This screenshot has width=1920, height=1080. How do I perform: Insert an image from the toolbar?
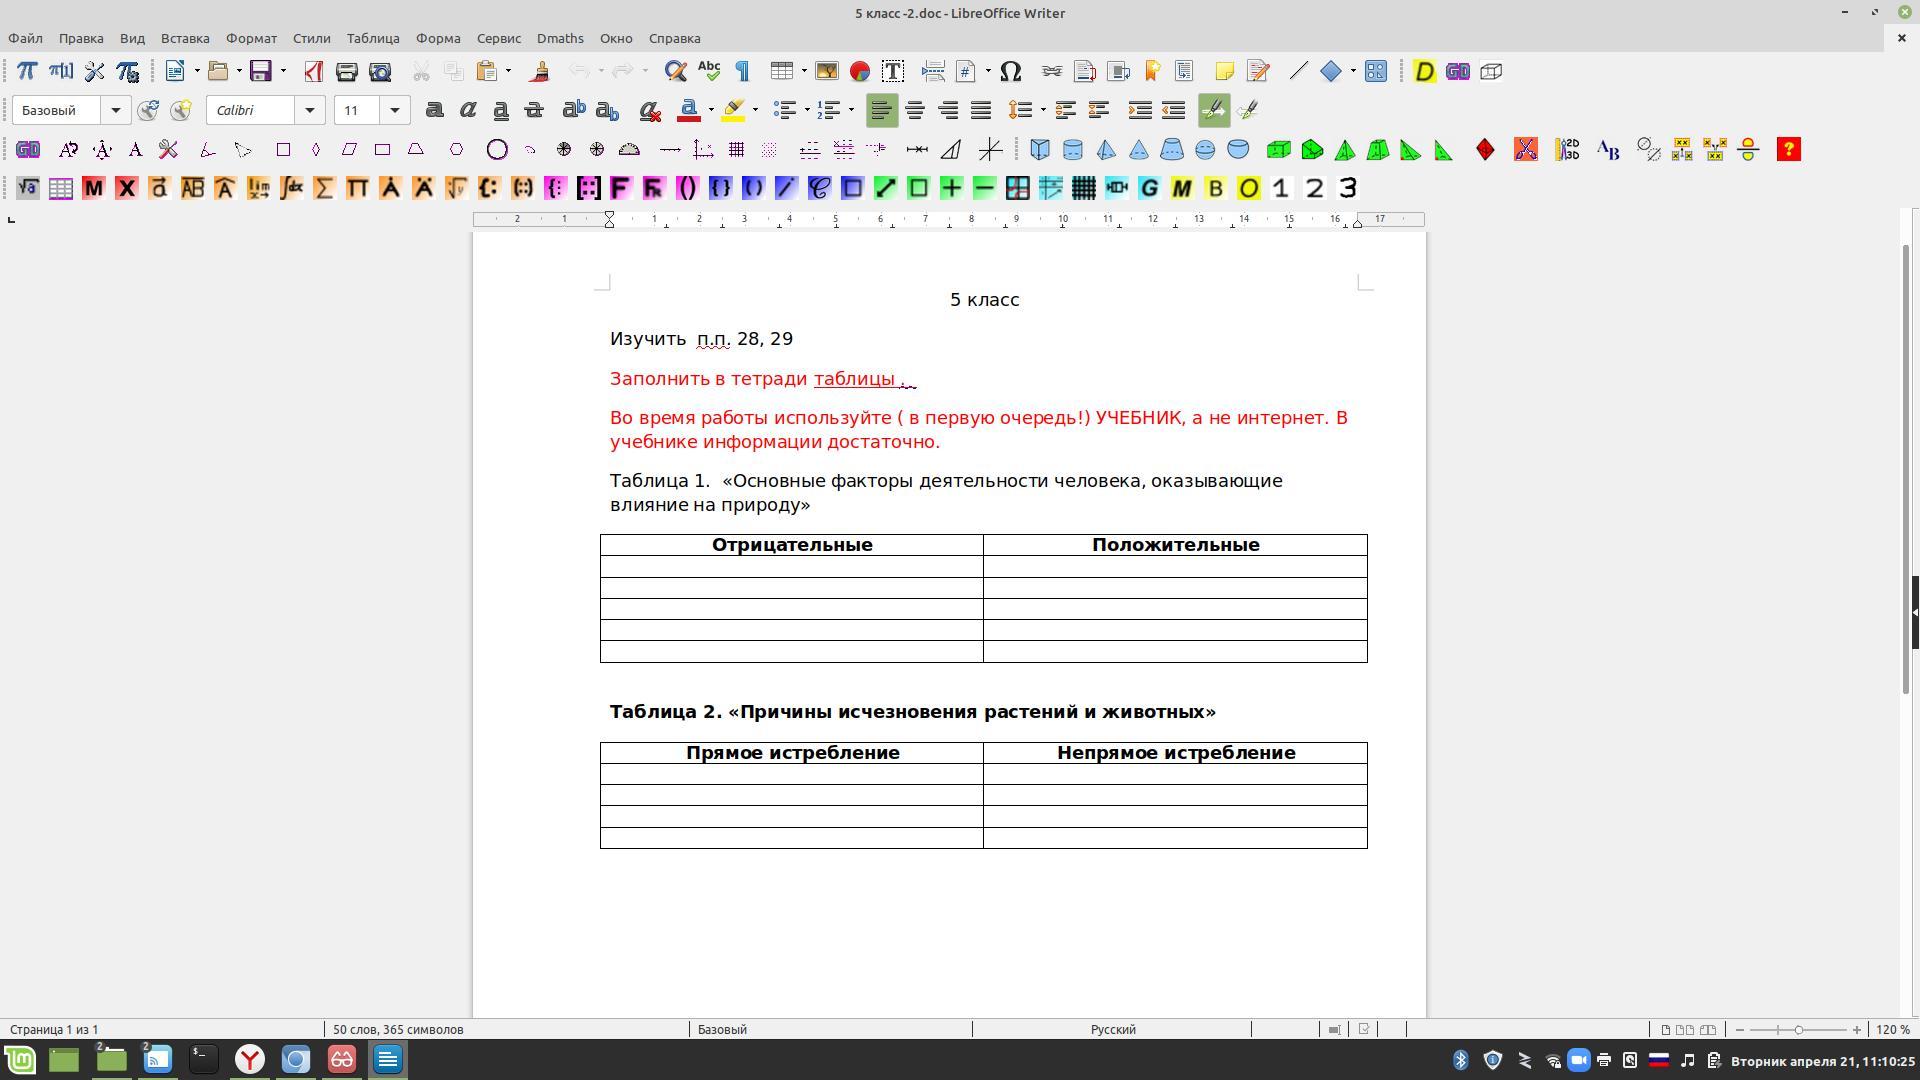[826, 71]
